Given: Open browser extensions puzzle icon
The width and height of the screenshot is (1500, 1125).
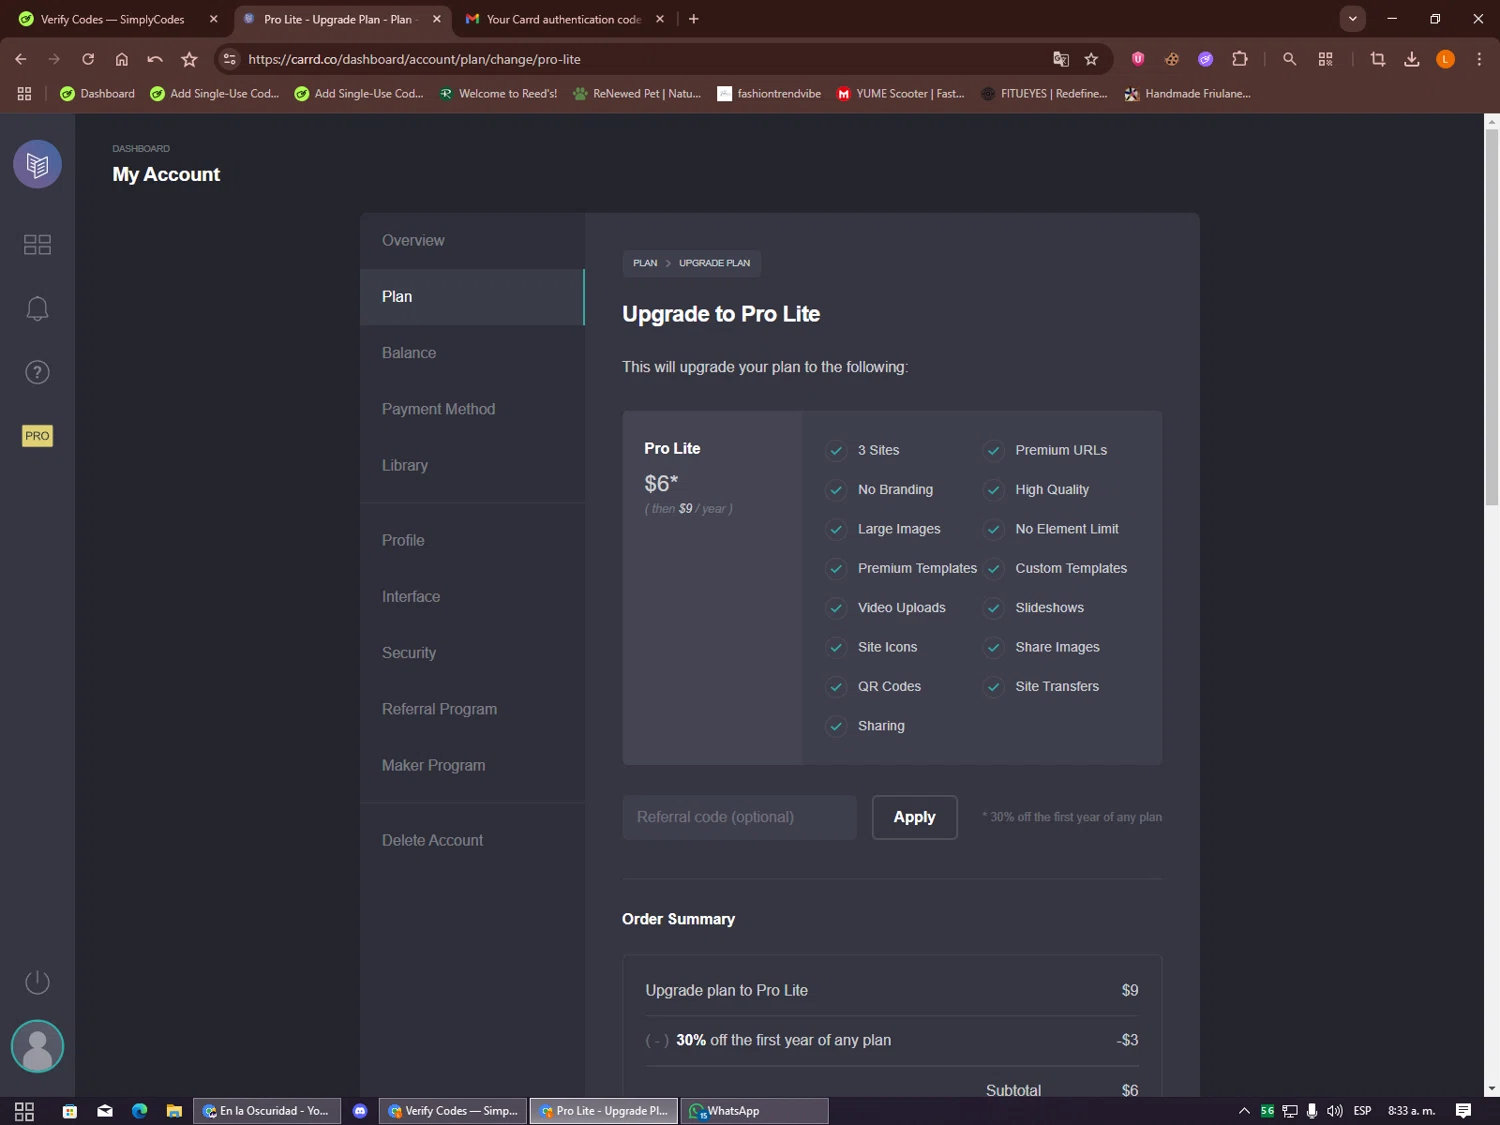Looking at the screenshot, I should pos(1240,59).
